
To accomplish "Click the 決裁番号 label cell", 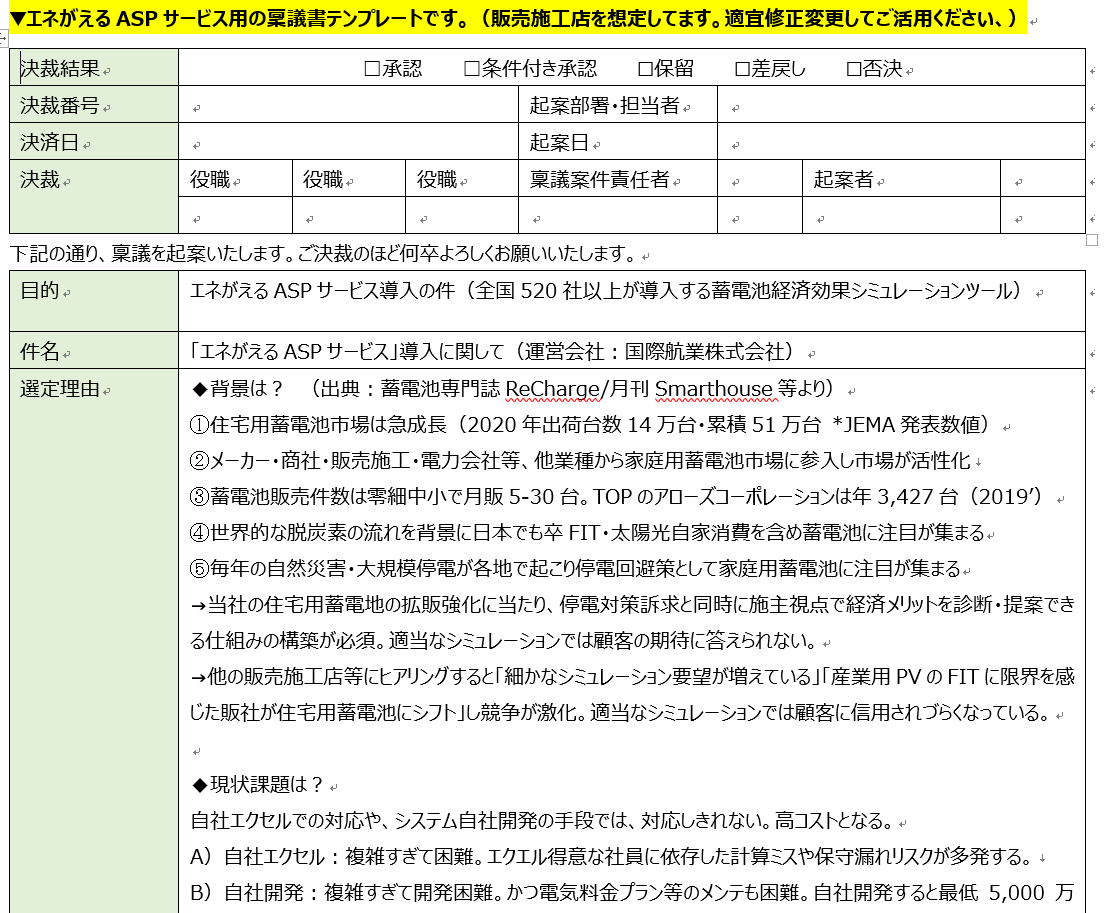I will pos(94,104).
